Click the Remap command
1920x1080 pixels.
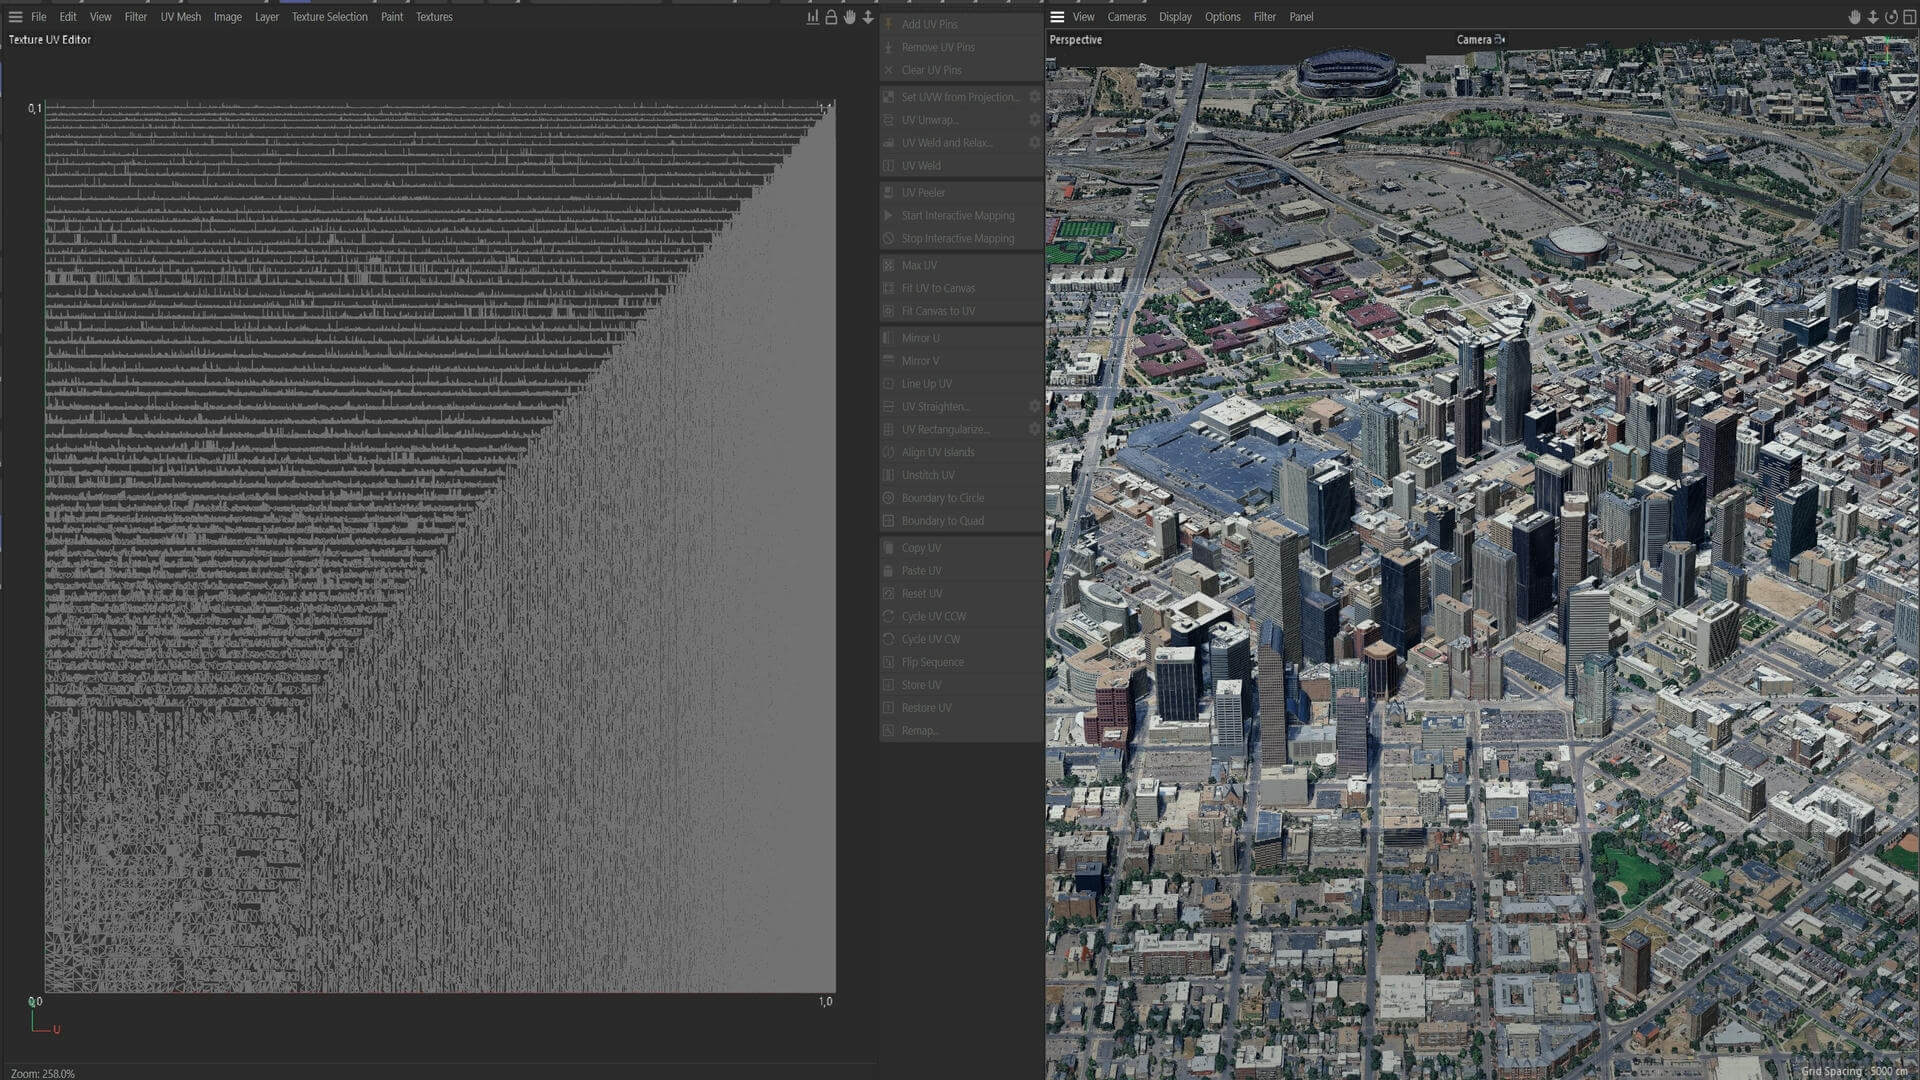[x=961, y=731]
